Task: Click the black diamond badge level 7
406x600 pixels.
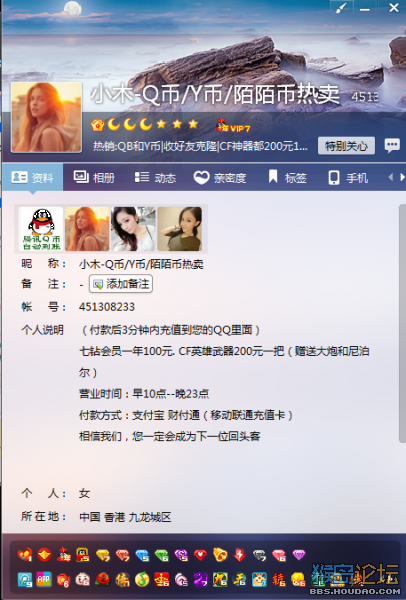Action: coord(259,555)
